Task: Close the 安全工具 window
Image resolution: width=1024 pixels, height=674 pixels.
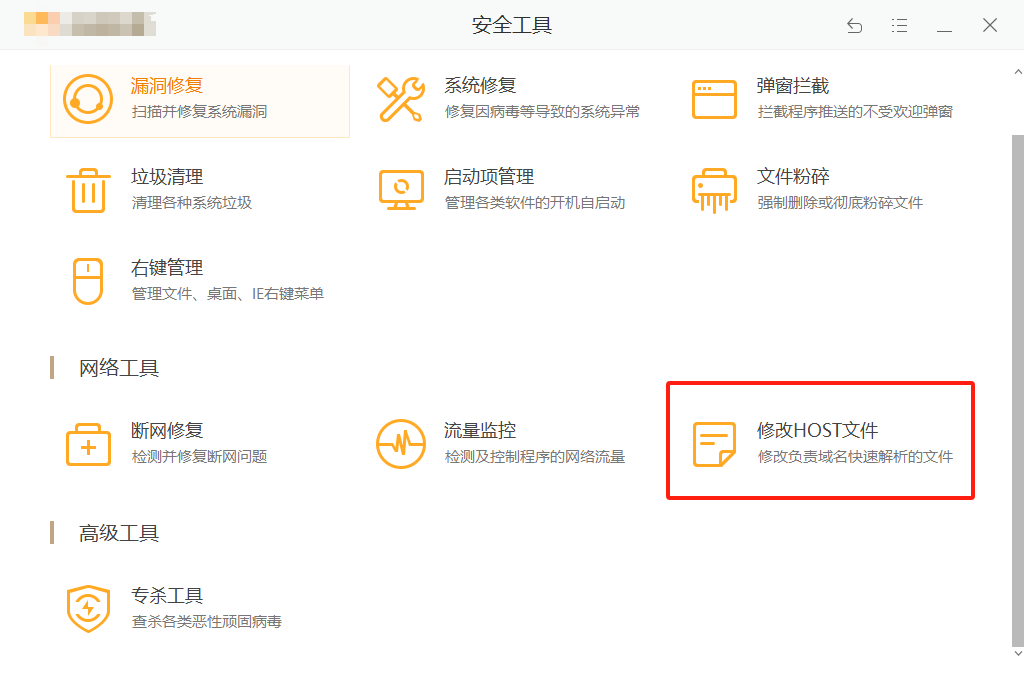Action: coord(990,25)
